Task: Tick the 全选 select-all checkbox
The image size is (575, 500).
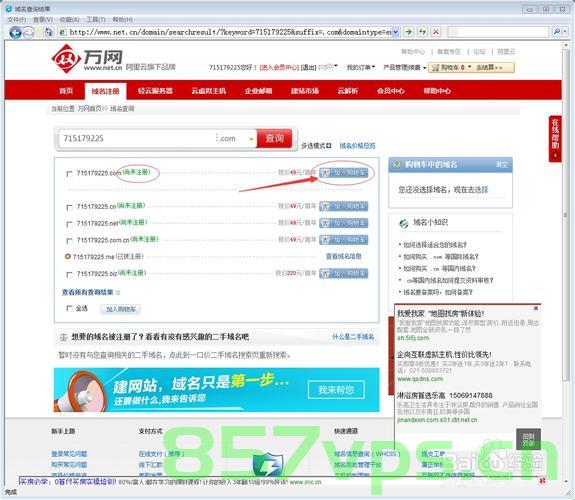Action: (x=69, y=308)
